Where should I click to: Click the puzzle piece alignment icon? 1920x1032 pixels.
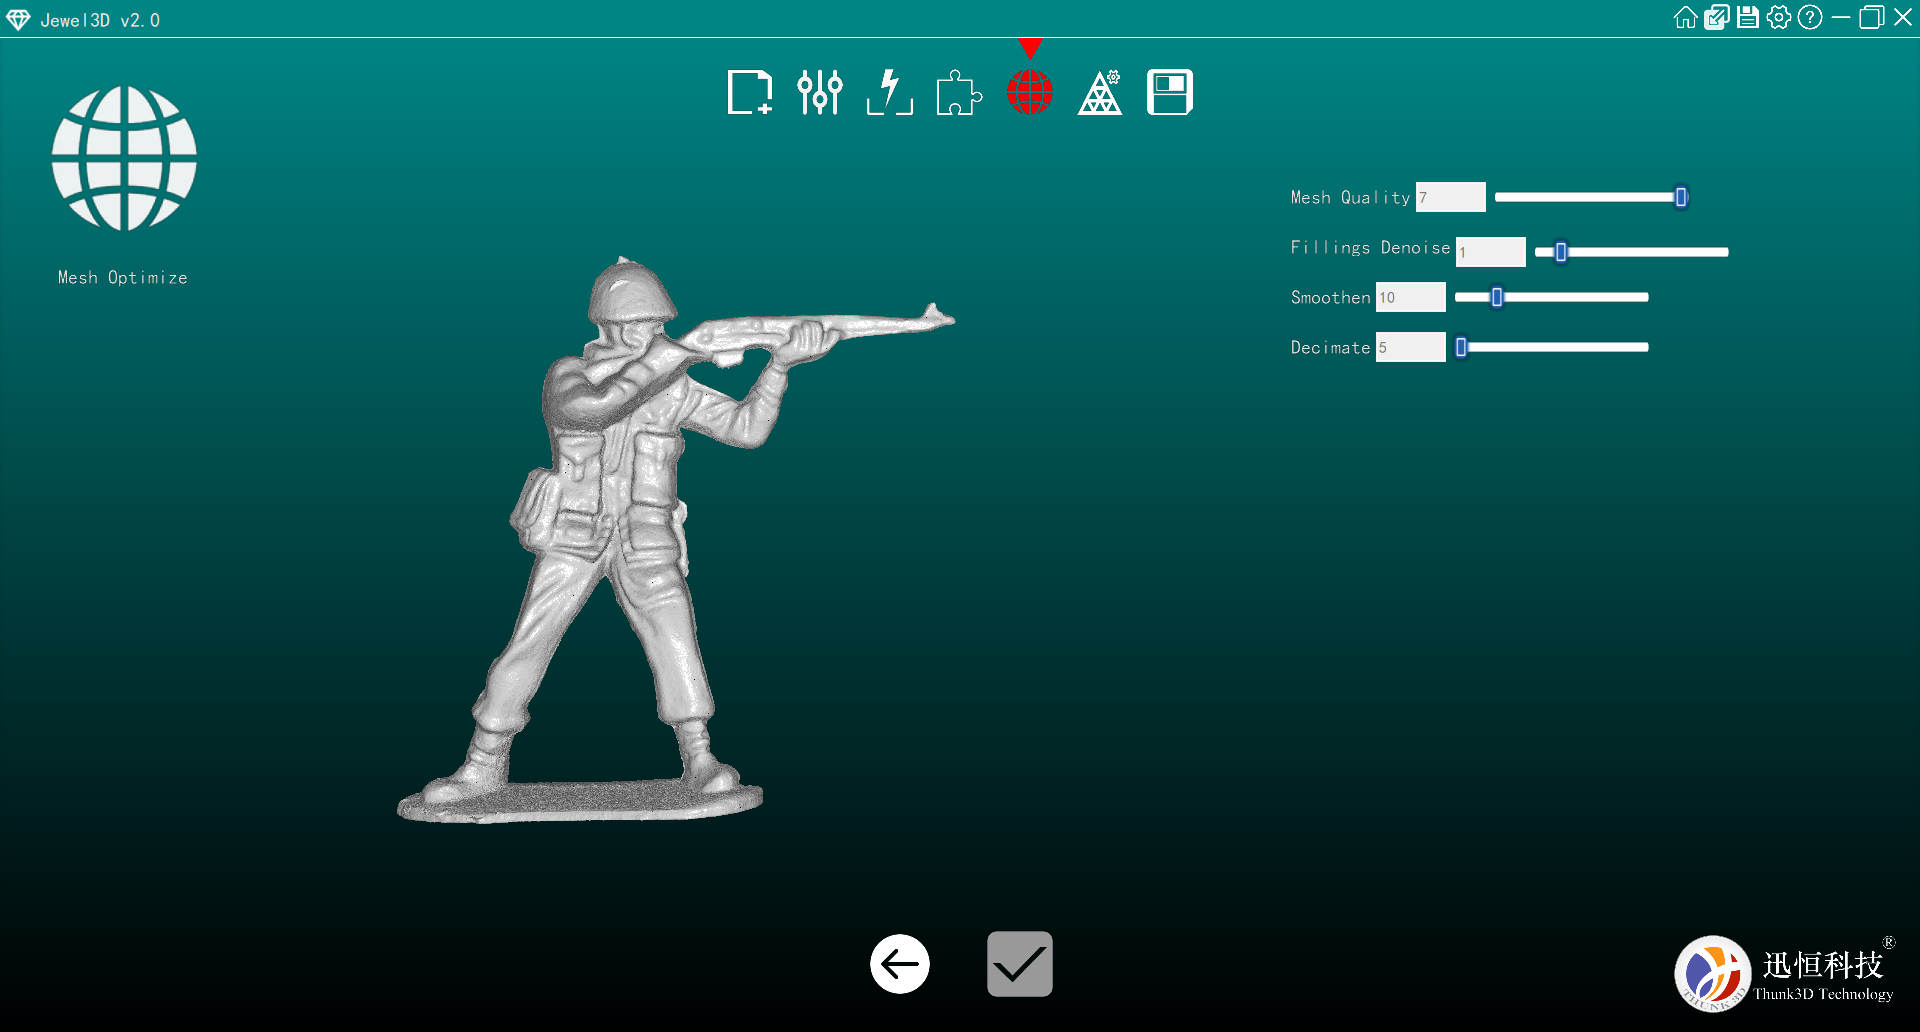tap(959, 93)
